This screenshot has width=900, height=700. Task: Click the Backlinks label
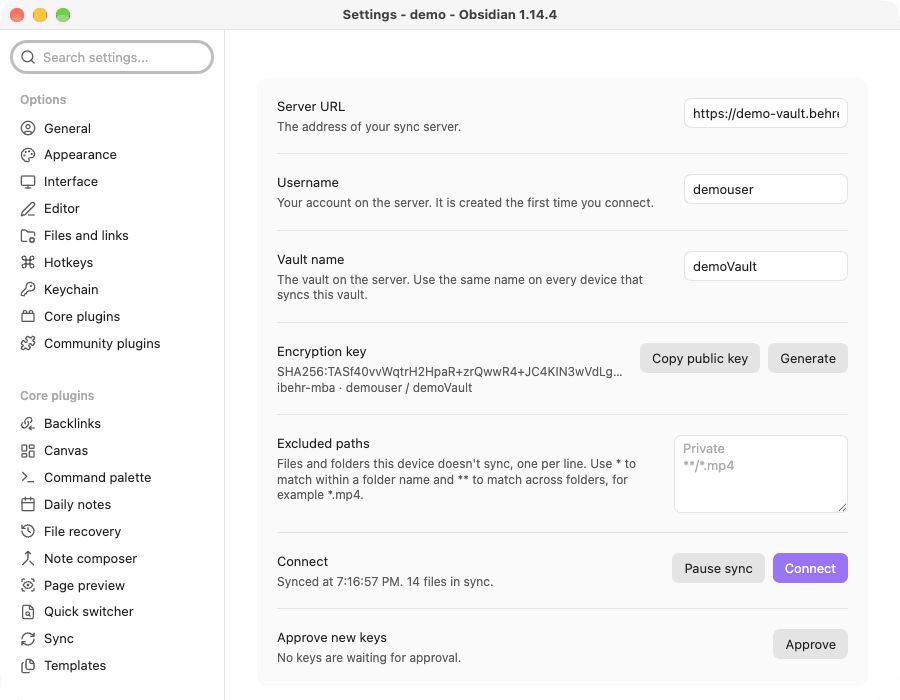[72, 423]
